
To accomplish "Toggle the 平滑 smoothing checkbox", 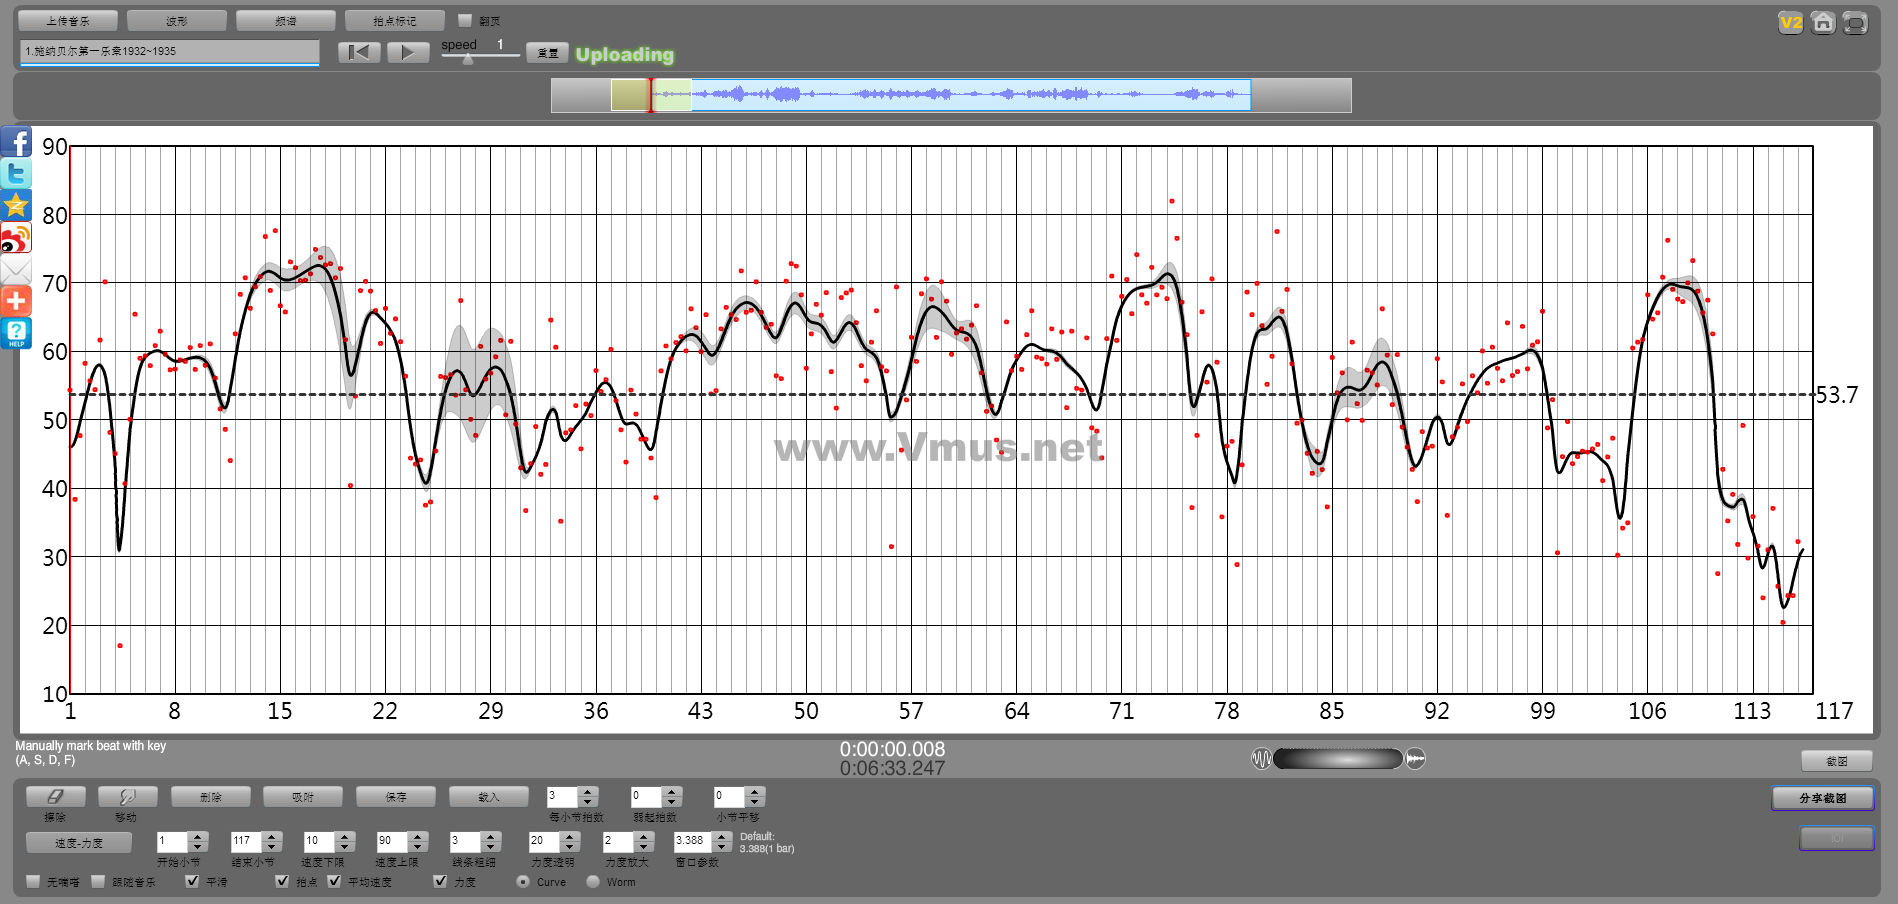I will (x=193, y=881).
